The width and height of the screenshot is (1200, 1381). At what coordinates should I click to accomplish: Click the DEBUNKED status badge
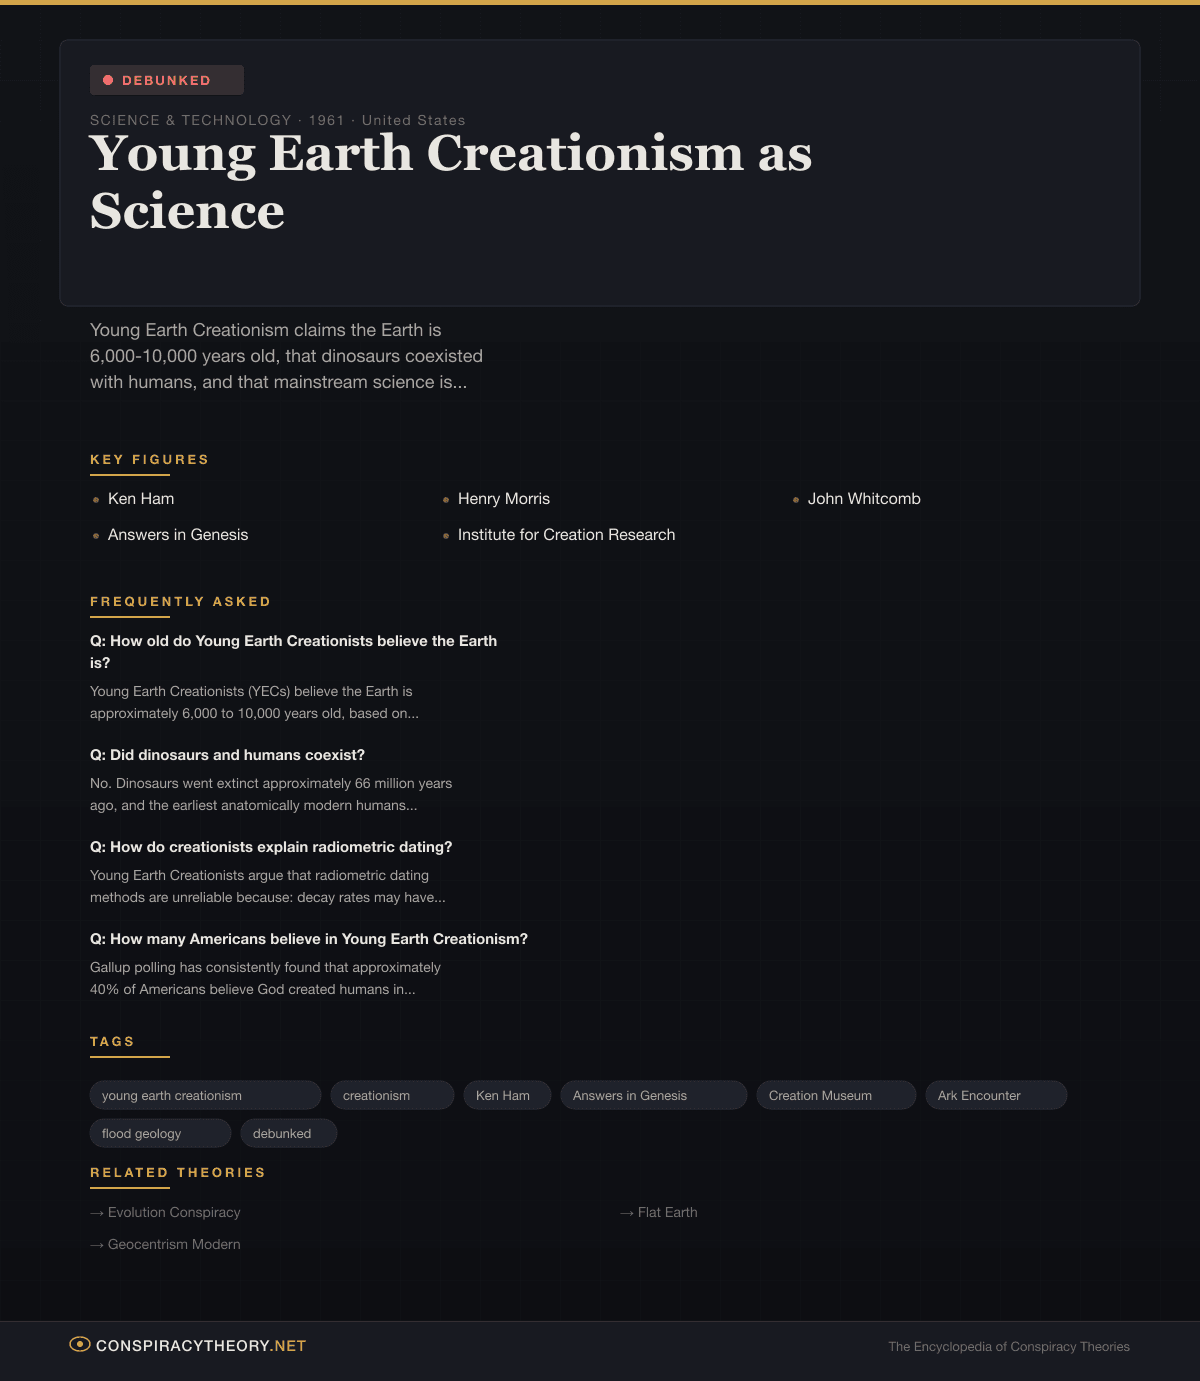[x=167, y=80]
